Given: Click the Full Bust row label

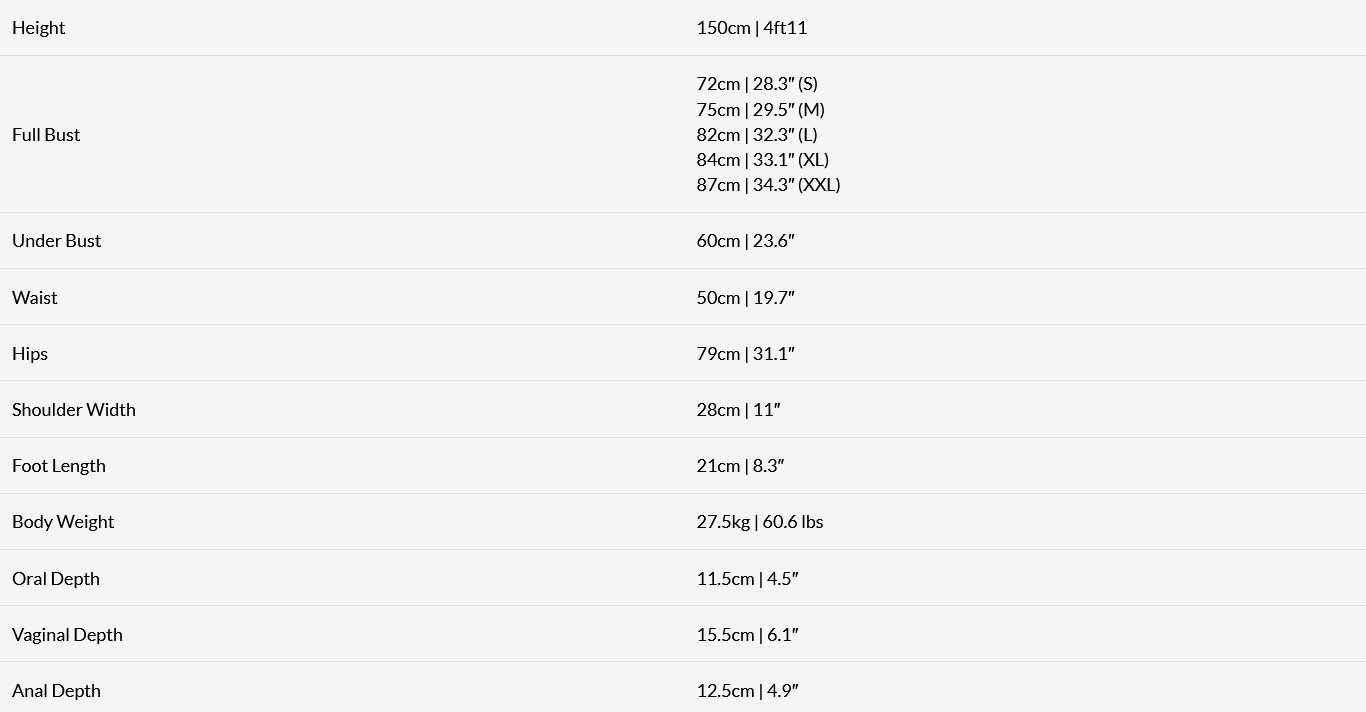Looking at the screenshot, I should click(46, 135).
